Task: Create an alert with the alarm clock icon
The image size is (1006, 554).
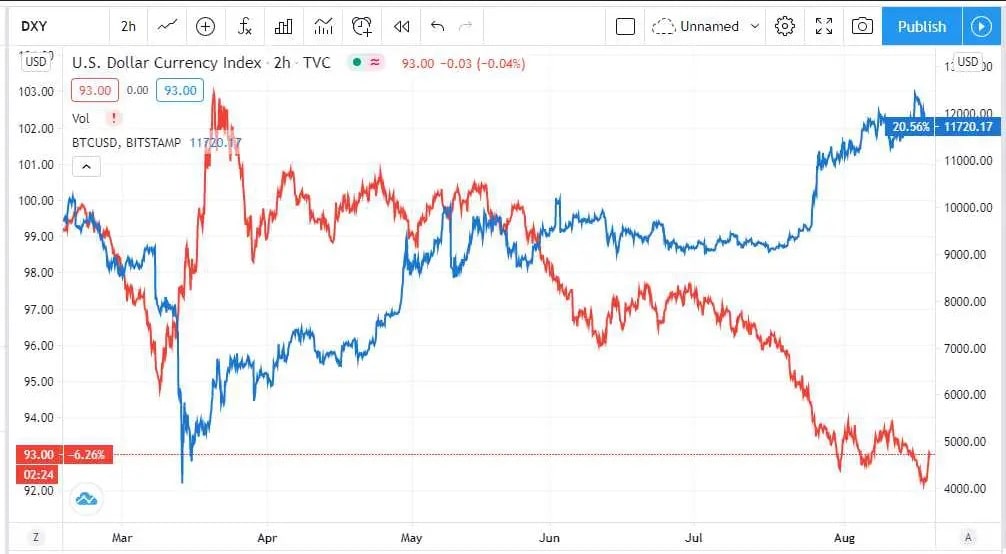Action: point(362,26)
